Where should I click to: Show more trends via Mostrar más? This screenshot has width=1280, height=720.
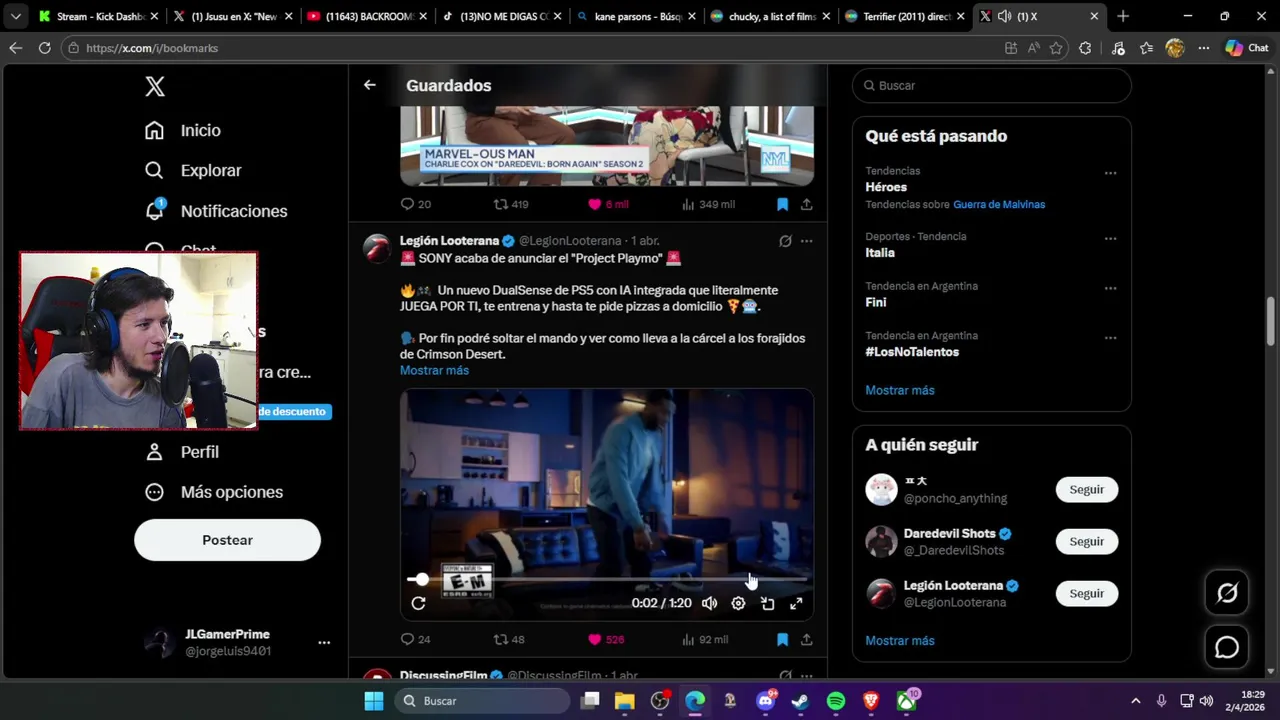900,390
